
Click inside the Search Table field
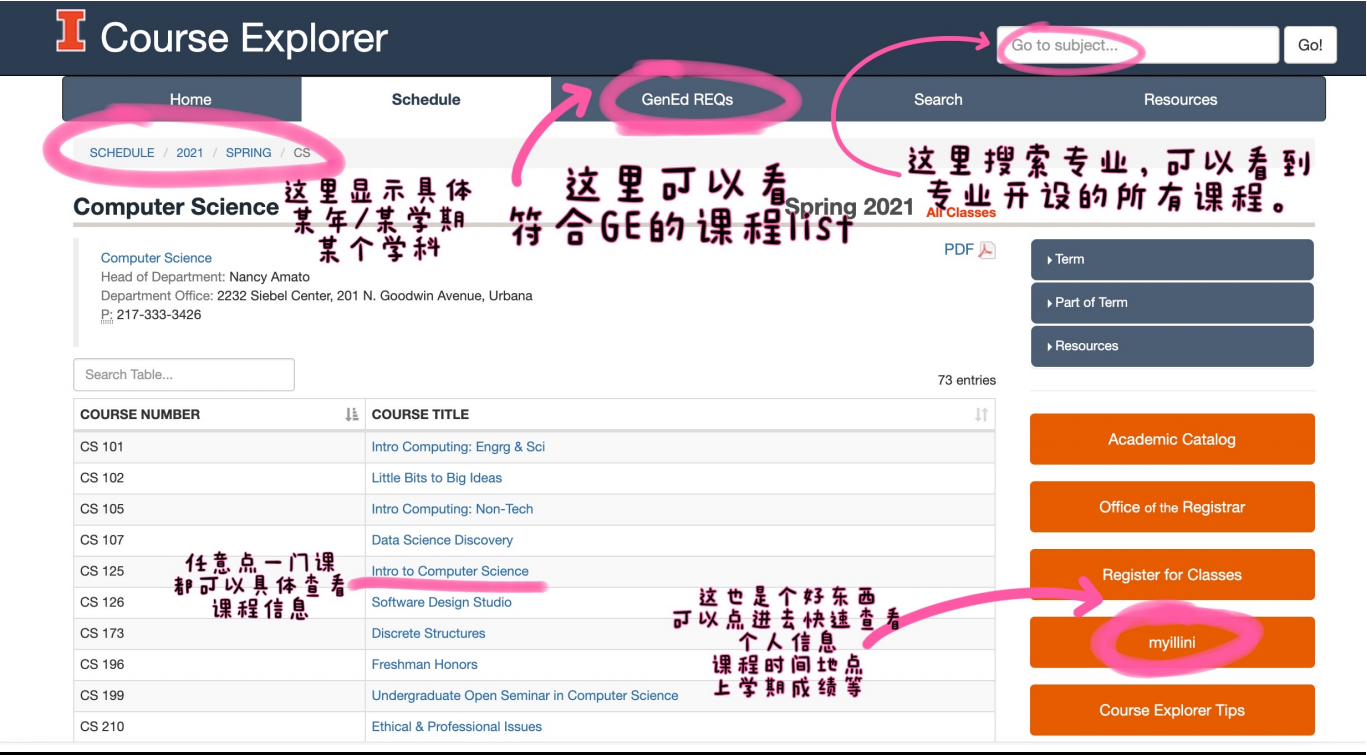[x=183, y=374]
